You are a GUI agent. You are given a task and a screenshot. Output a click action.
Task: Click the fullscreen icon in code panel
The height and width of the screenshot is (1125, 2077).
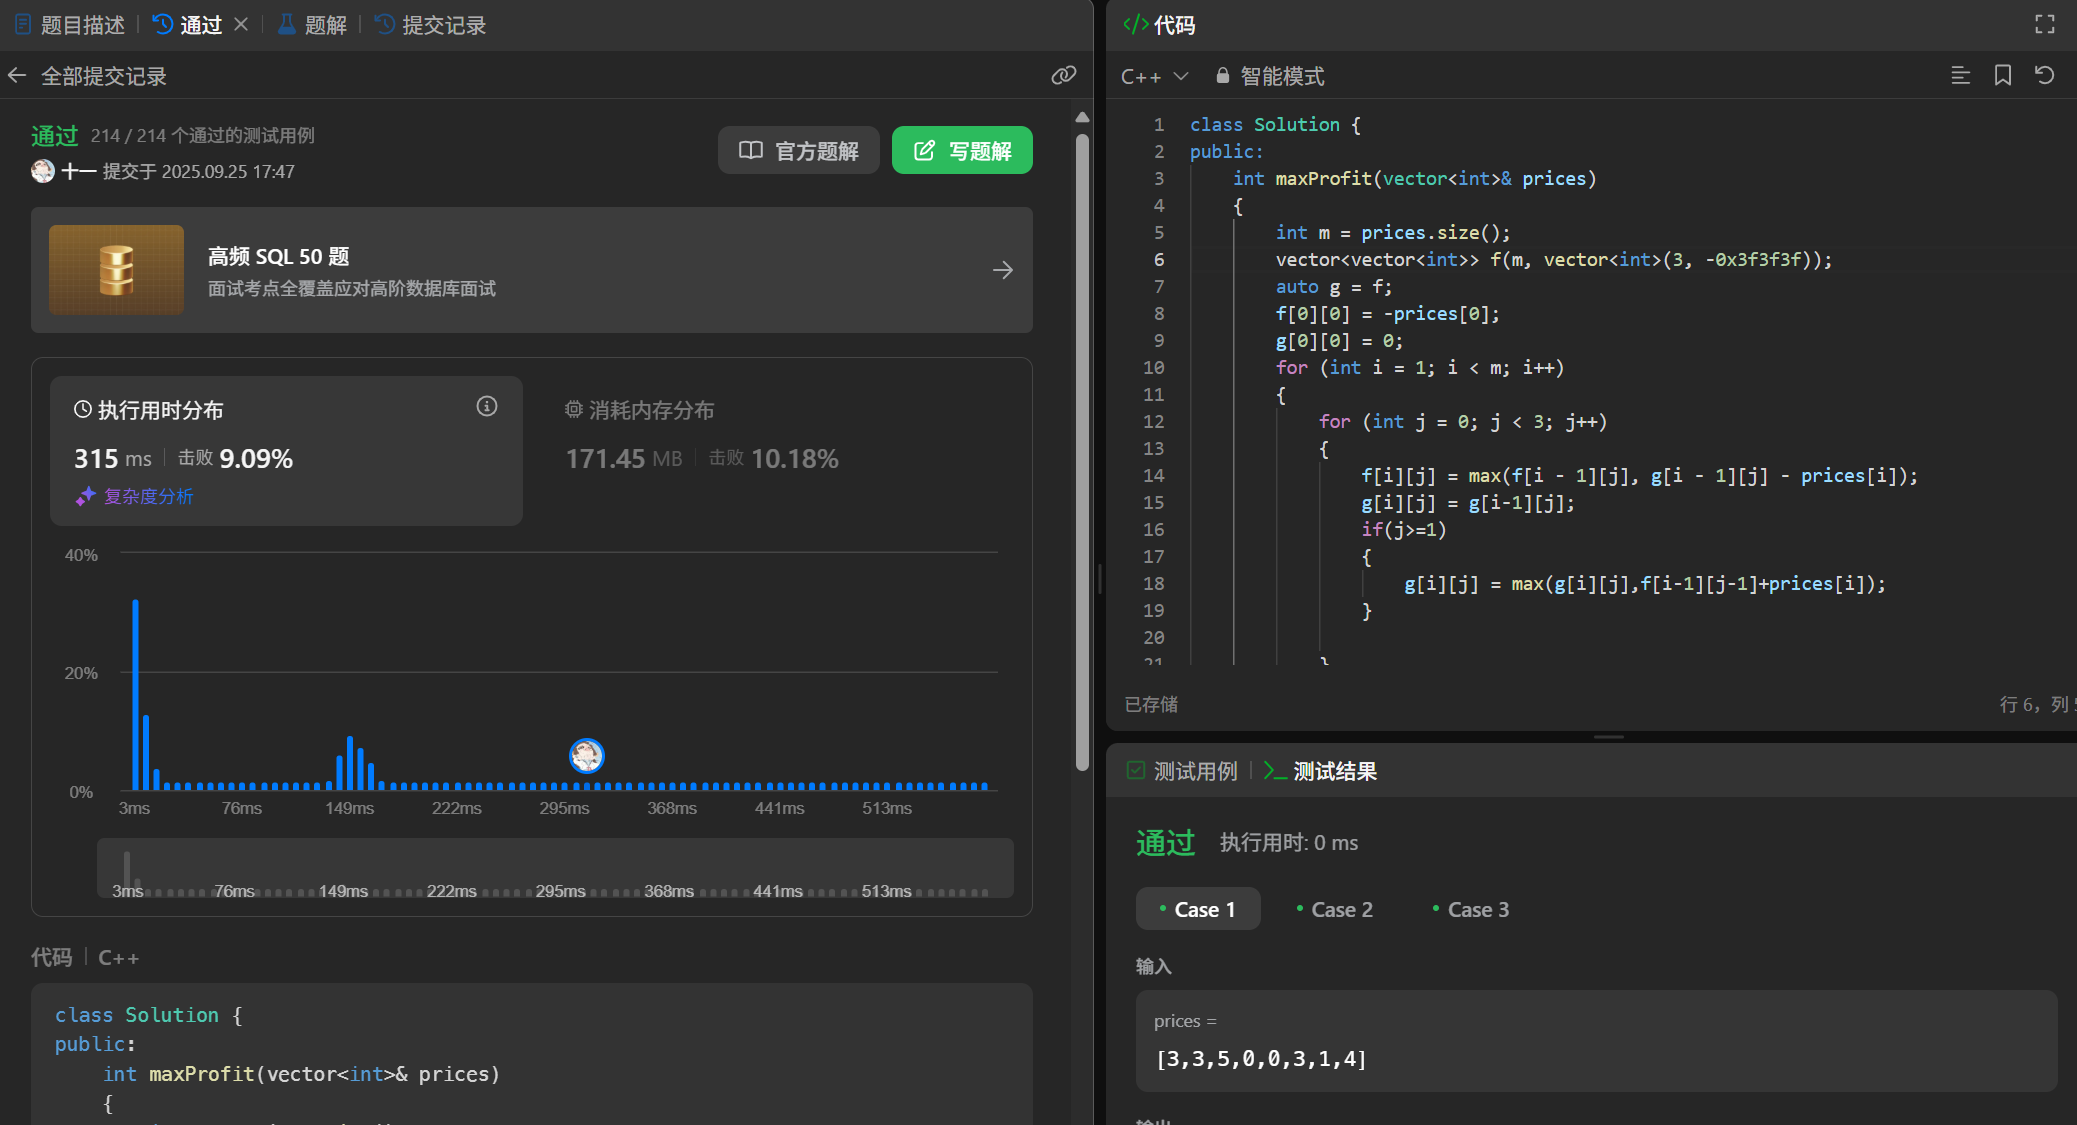(2045, 25)
